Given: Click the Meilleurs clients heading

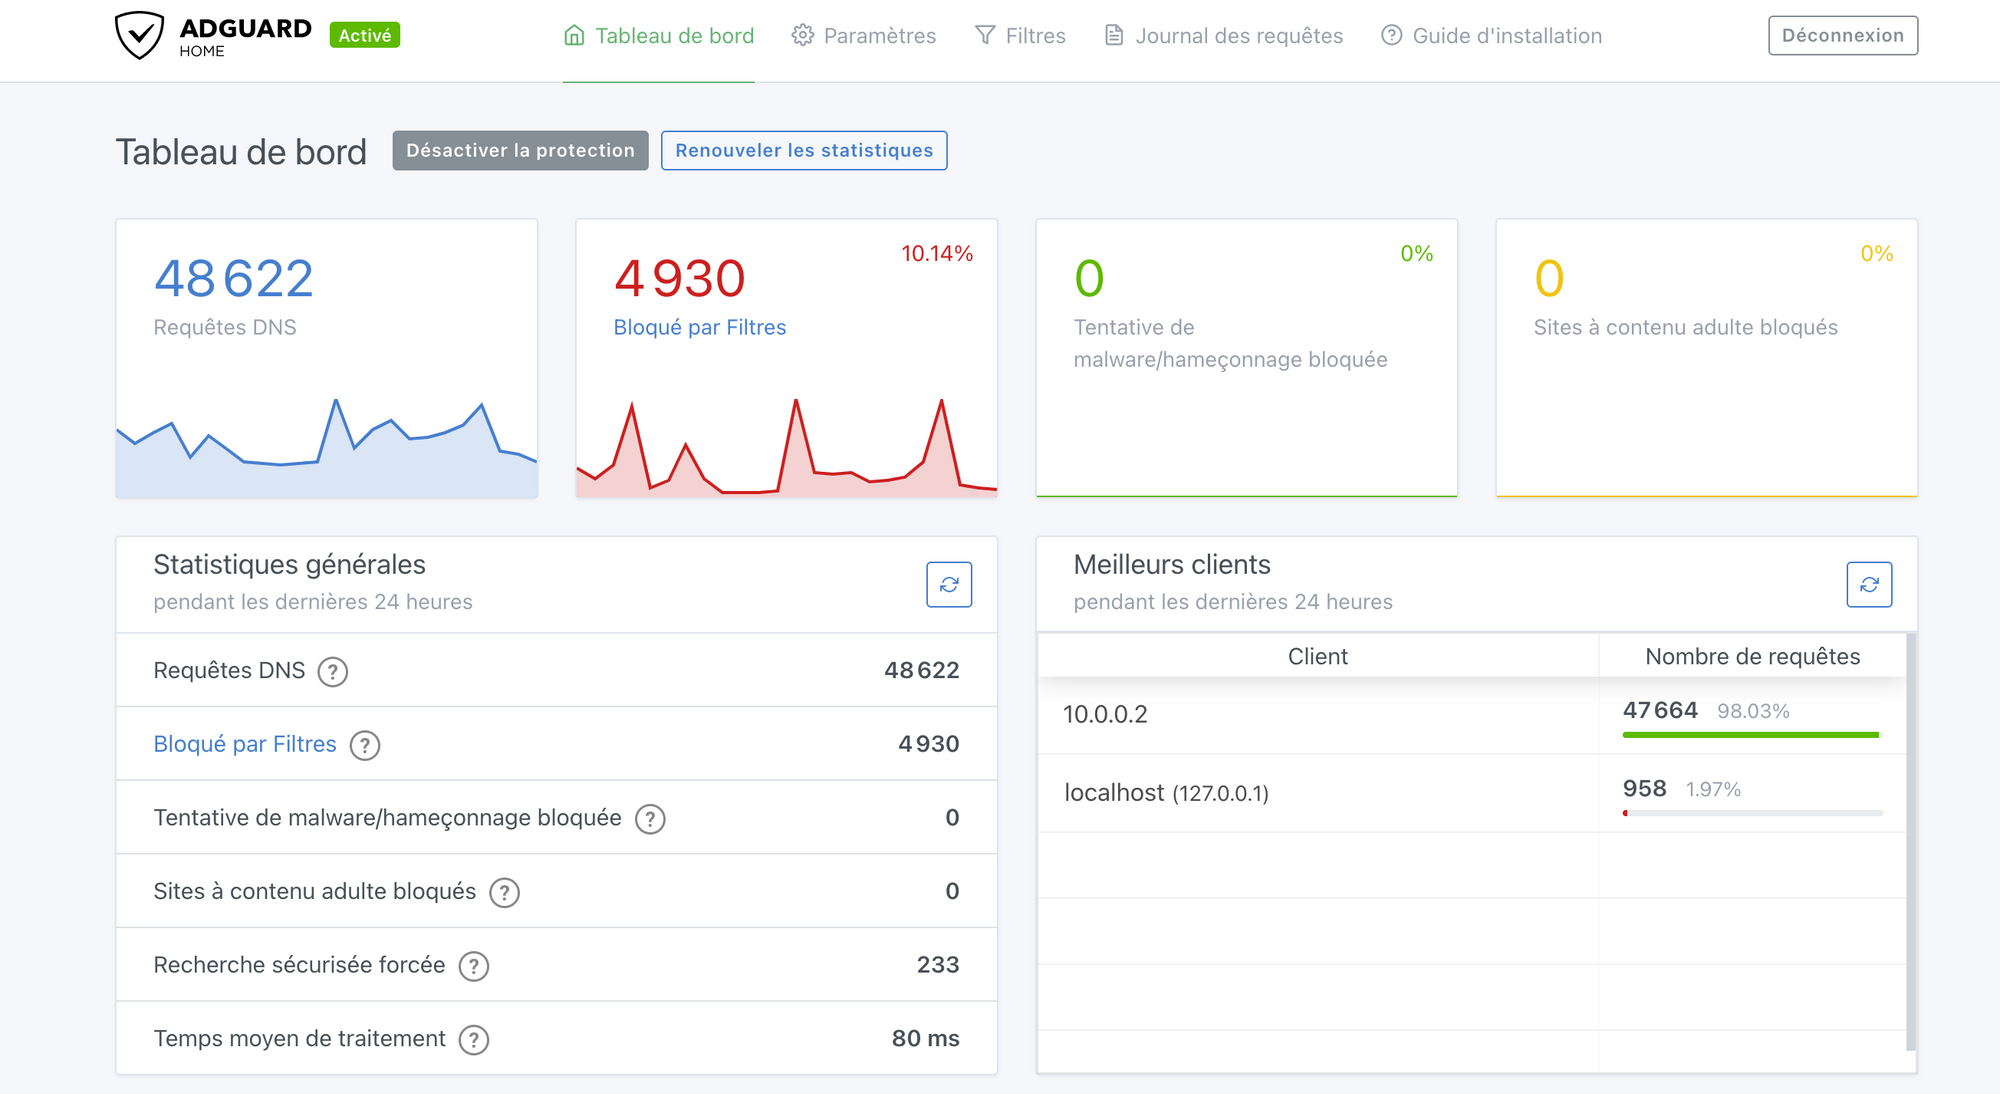Looking at the screenshot, I should [1172, 564].
